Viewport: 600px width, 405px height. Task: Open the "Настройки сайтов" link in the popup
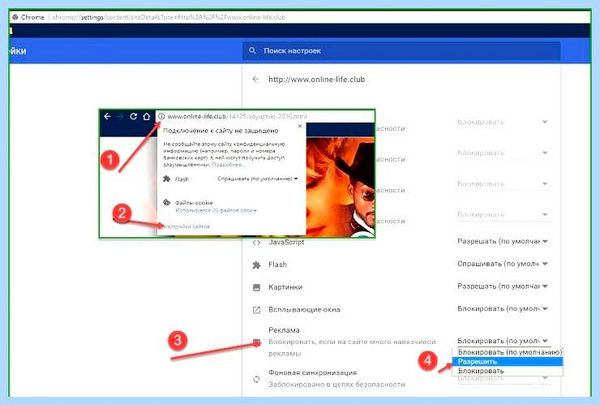tap(186, 226)
